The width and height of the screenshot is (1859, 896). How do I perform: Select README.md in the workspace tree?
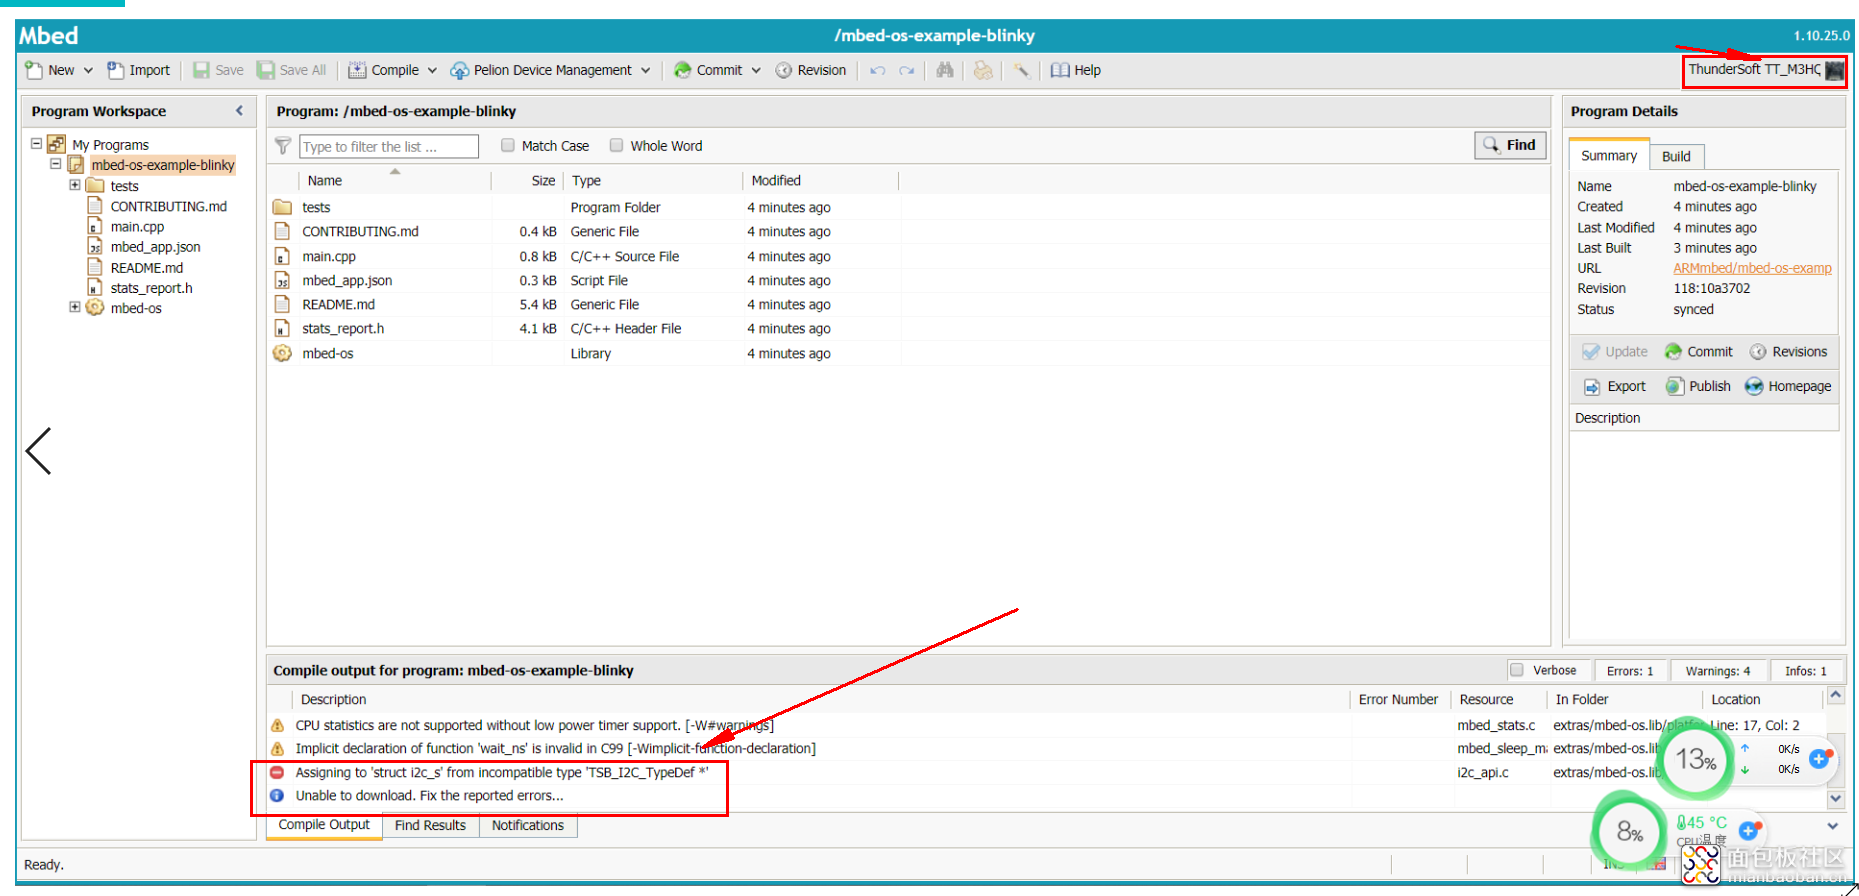146,268
